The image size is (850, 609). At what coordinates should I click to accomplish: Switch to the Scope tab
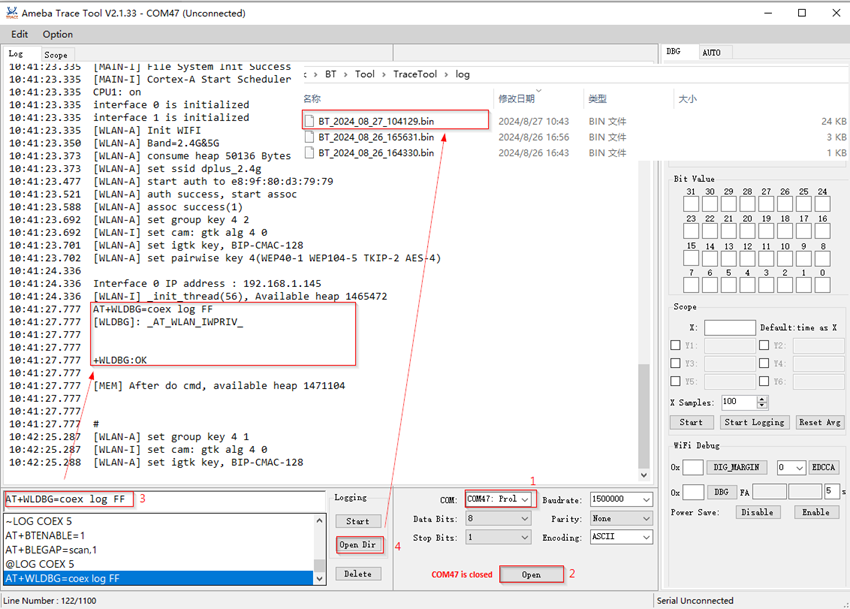(56, 55)
